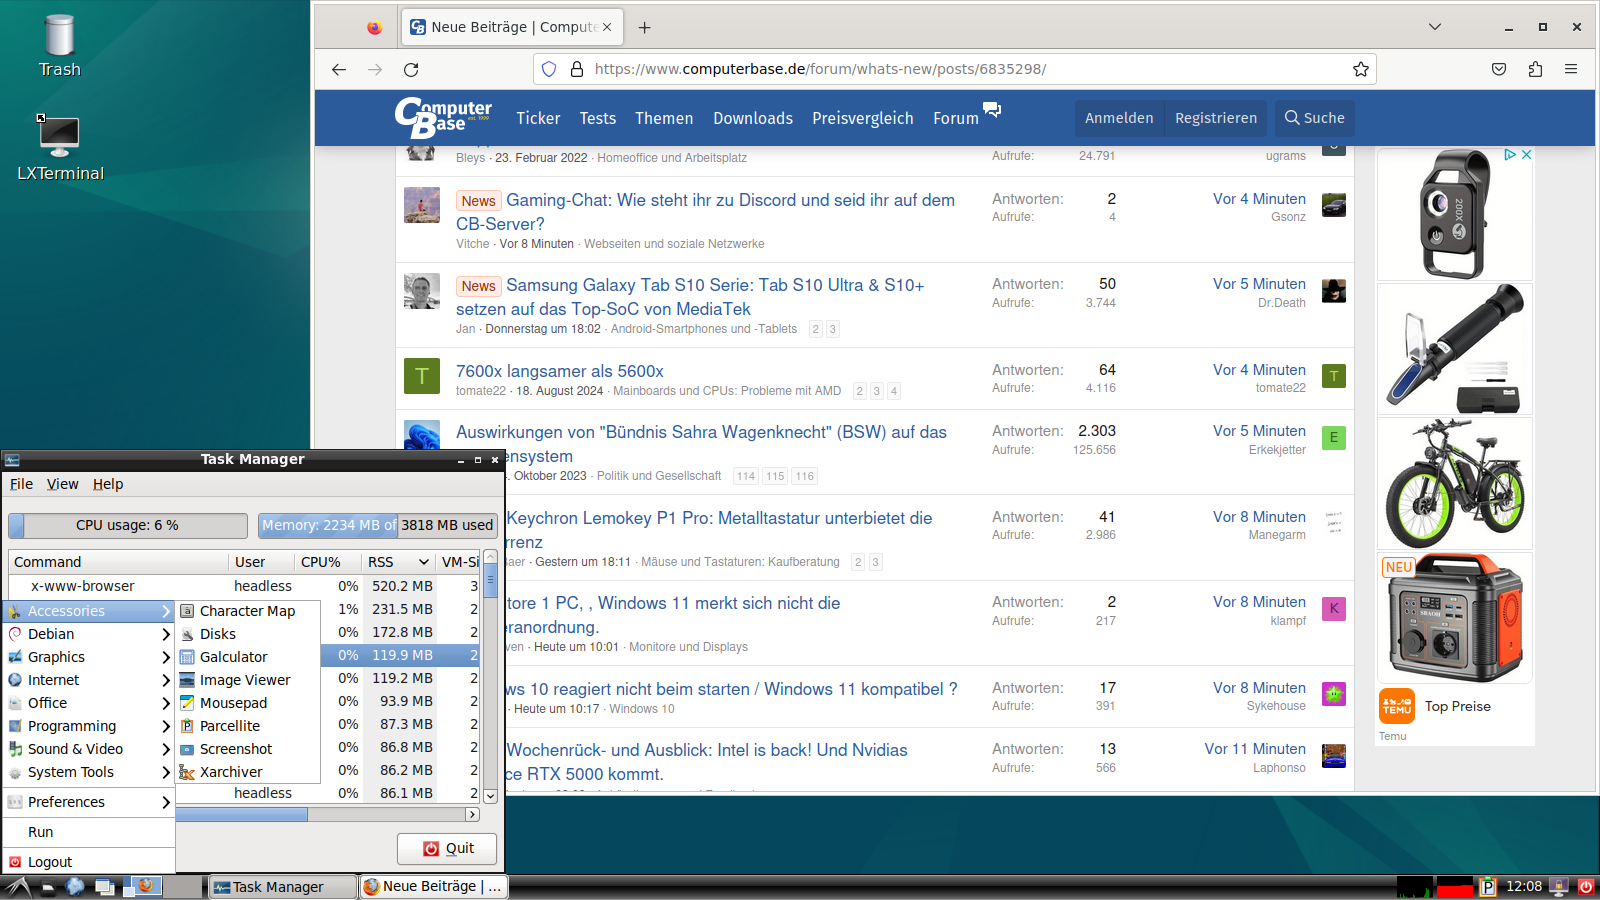Open the Pocket save icon in Firefox

click(1499, 69)
